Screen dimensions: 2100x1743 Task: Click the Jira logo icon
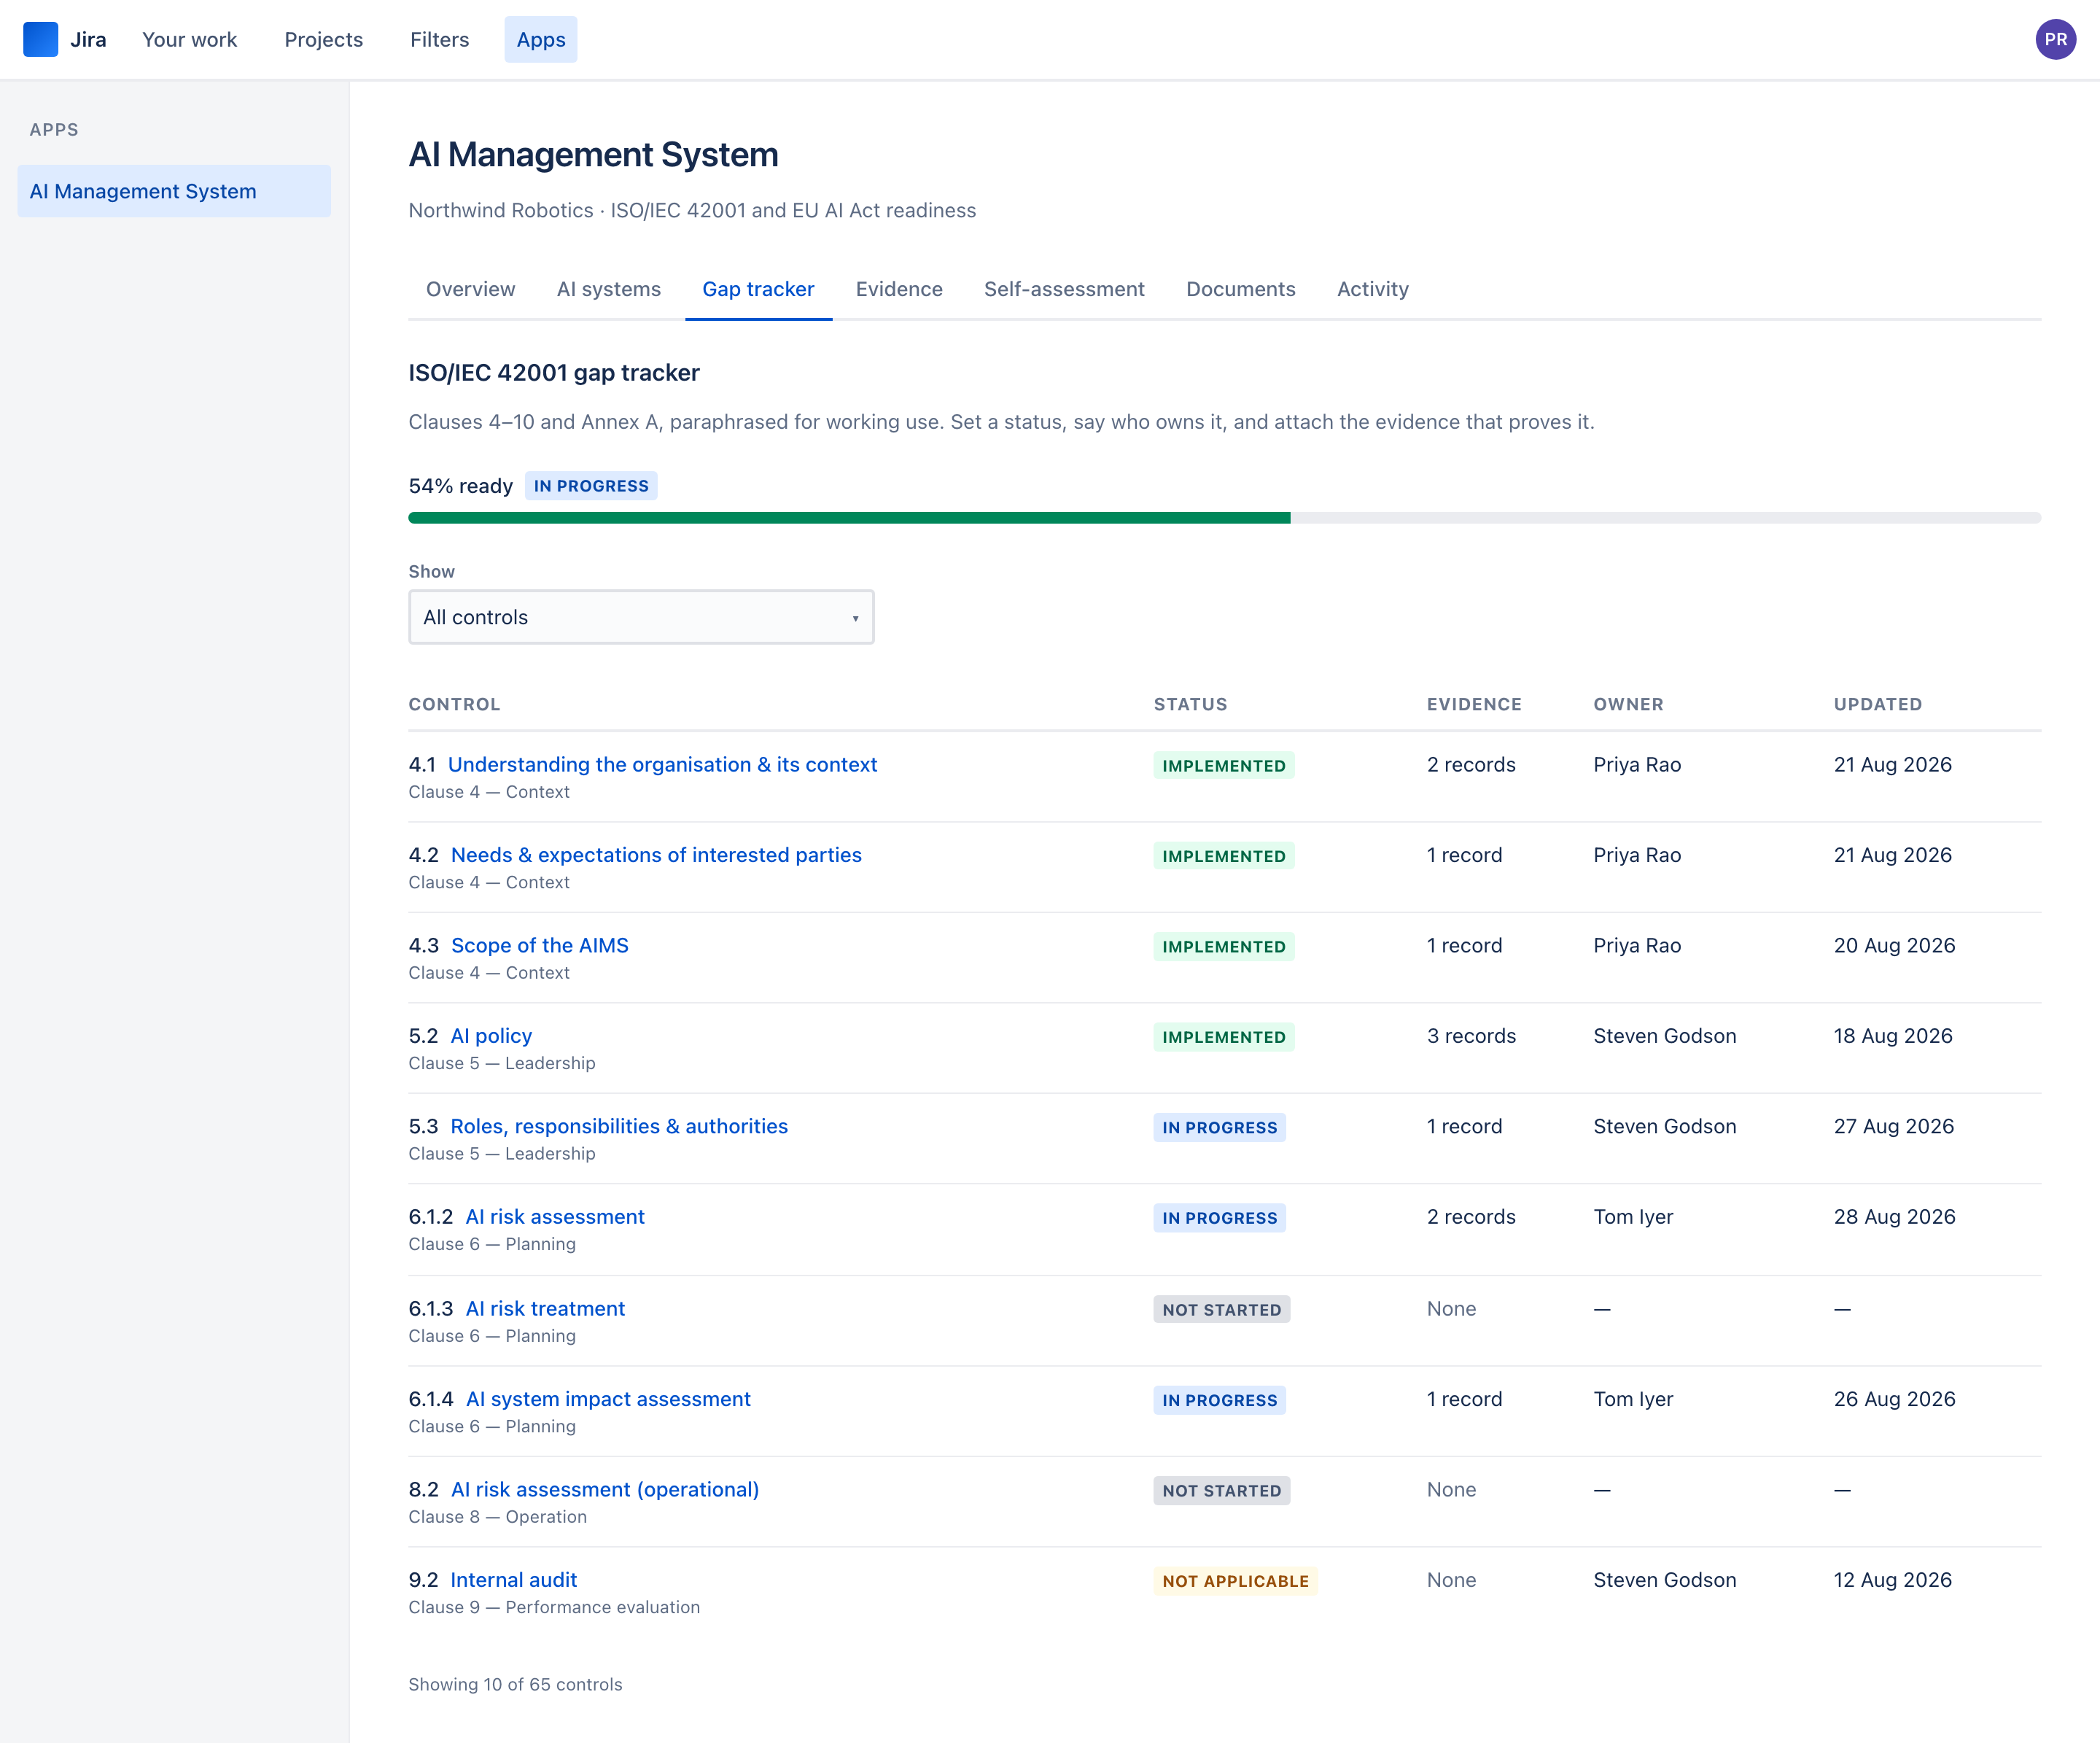40,39
